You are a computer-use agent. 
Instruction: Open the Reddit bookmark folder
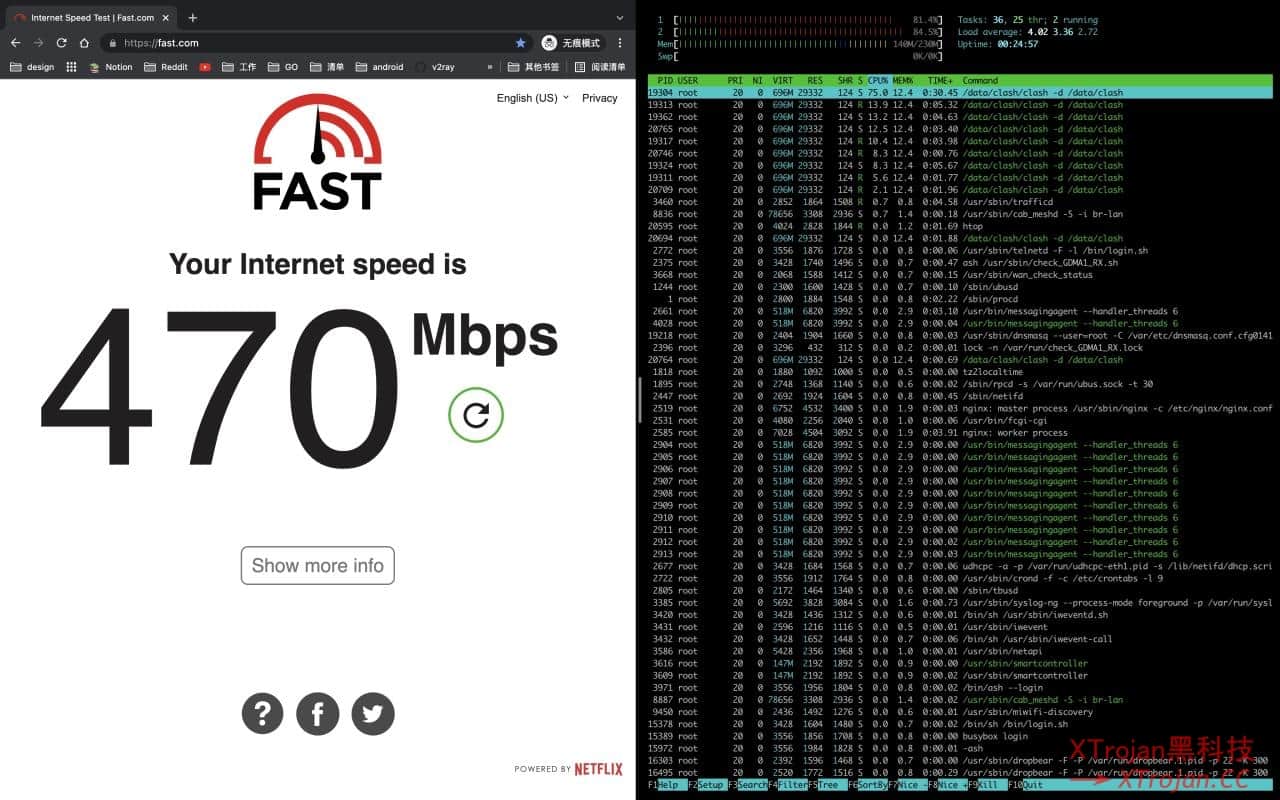pyautogui.click(x=166, y=67)
